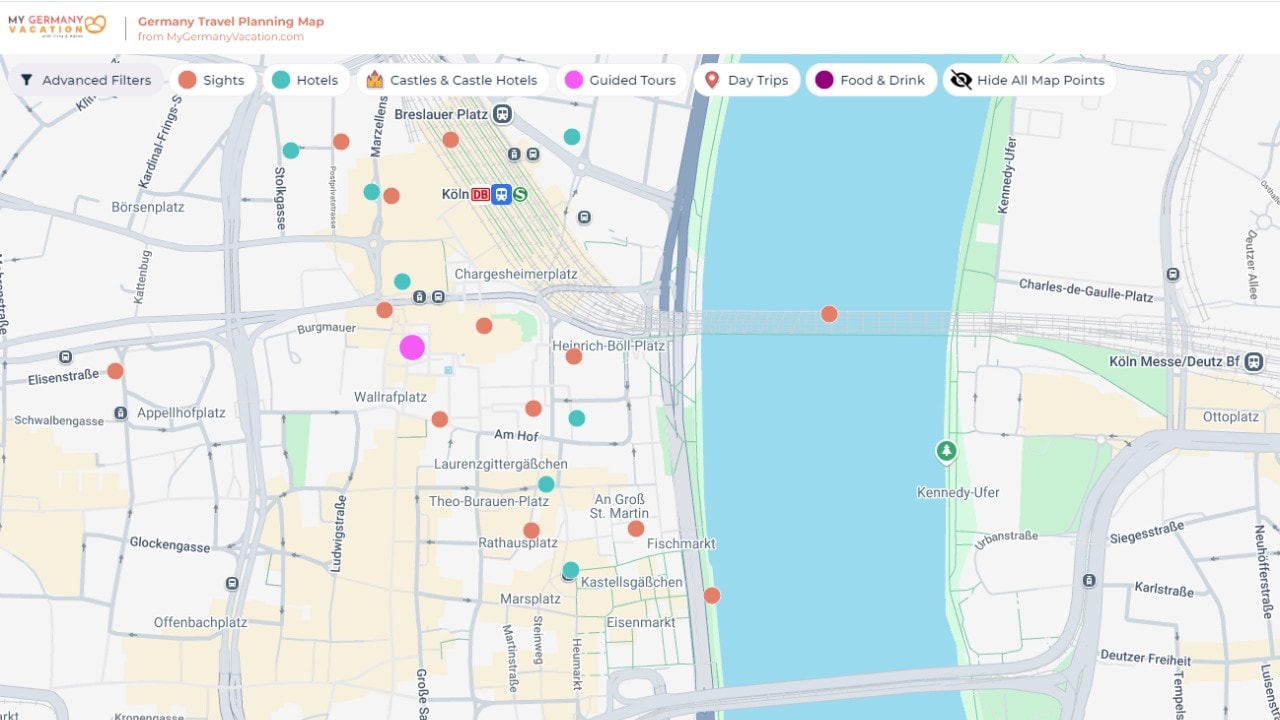Select the sight marker near Eisenstraße
This screenshot has height=720, width=1280.
point(115,371)
